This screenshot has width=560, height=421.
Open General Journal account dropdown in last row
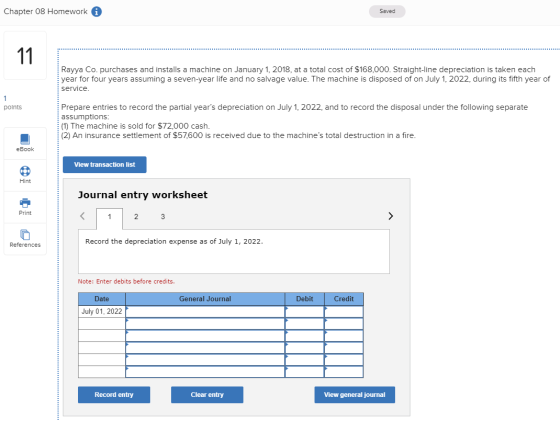pos(205,372)
